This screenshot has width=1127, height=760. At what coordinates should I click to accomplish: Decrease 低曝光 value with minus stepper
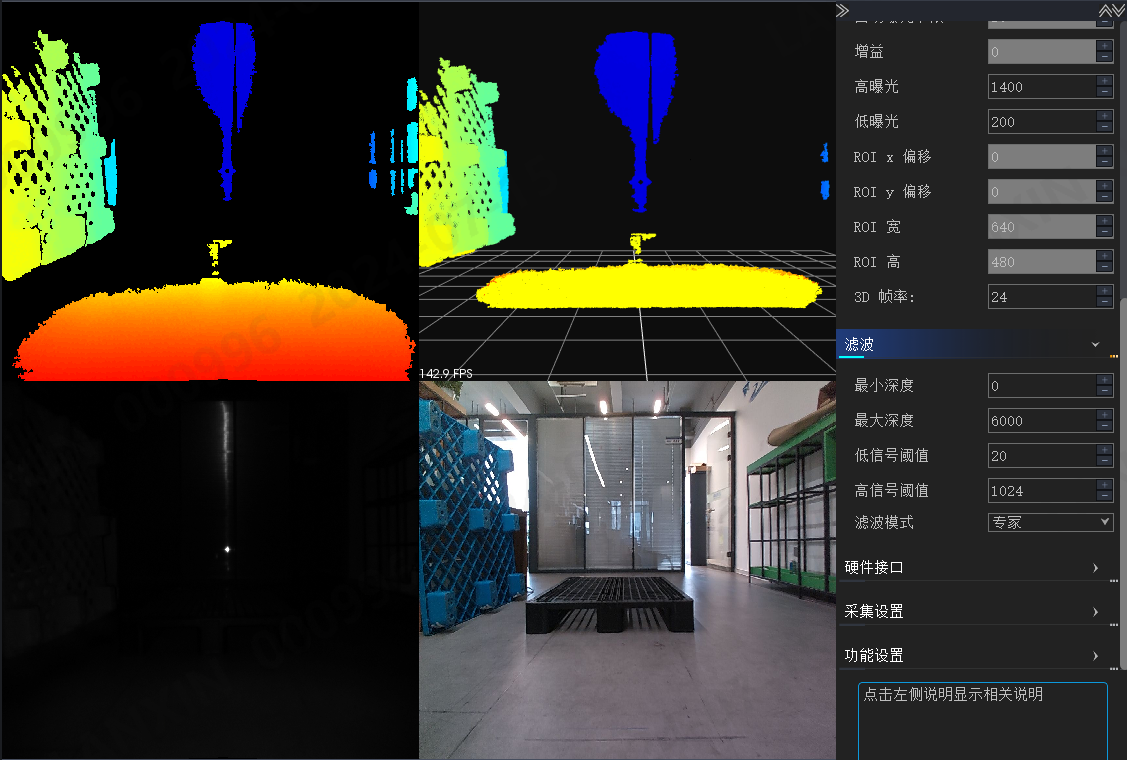[1105, 127]
